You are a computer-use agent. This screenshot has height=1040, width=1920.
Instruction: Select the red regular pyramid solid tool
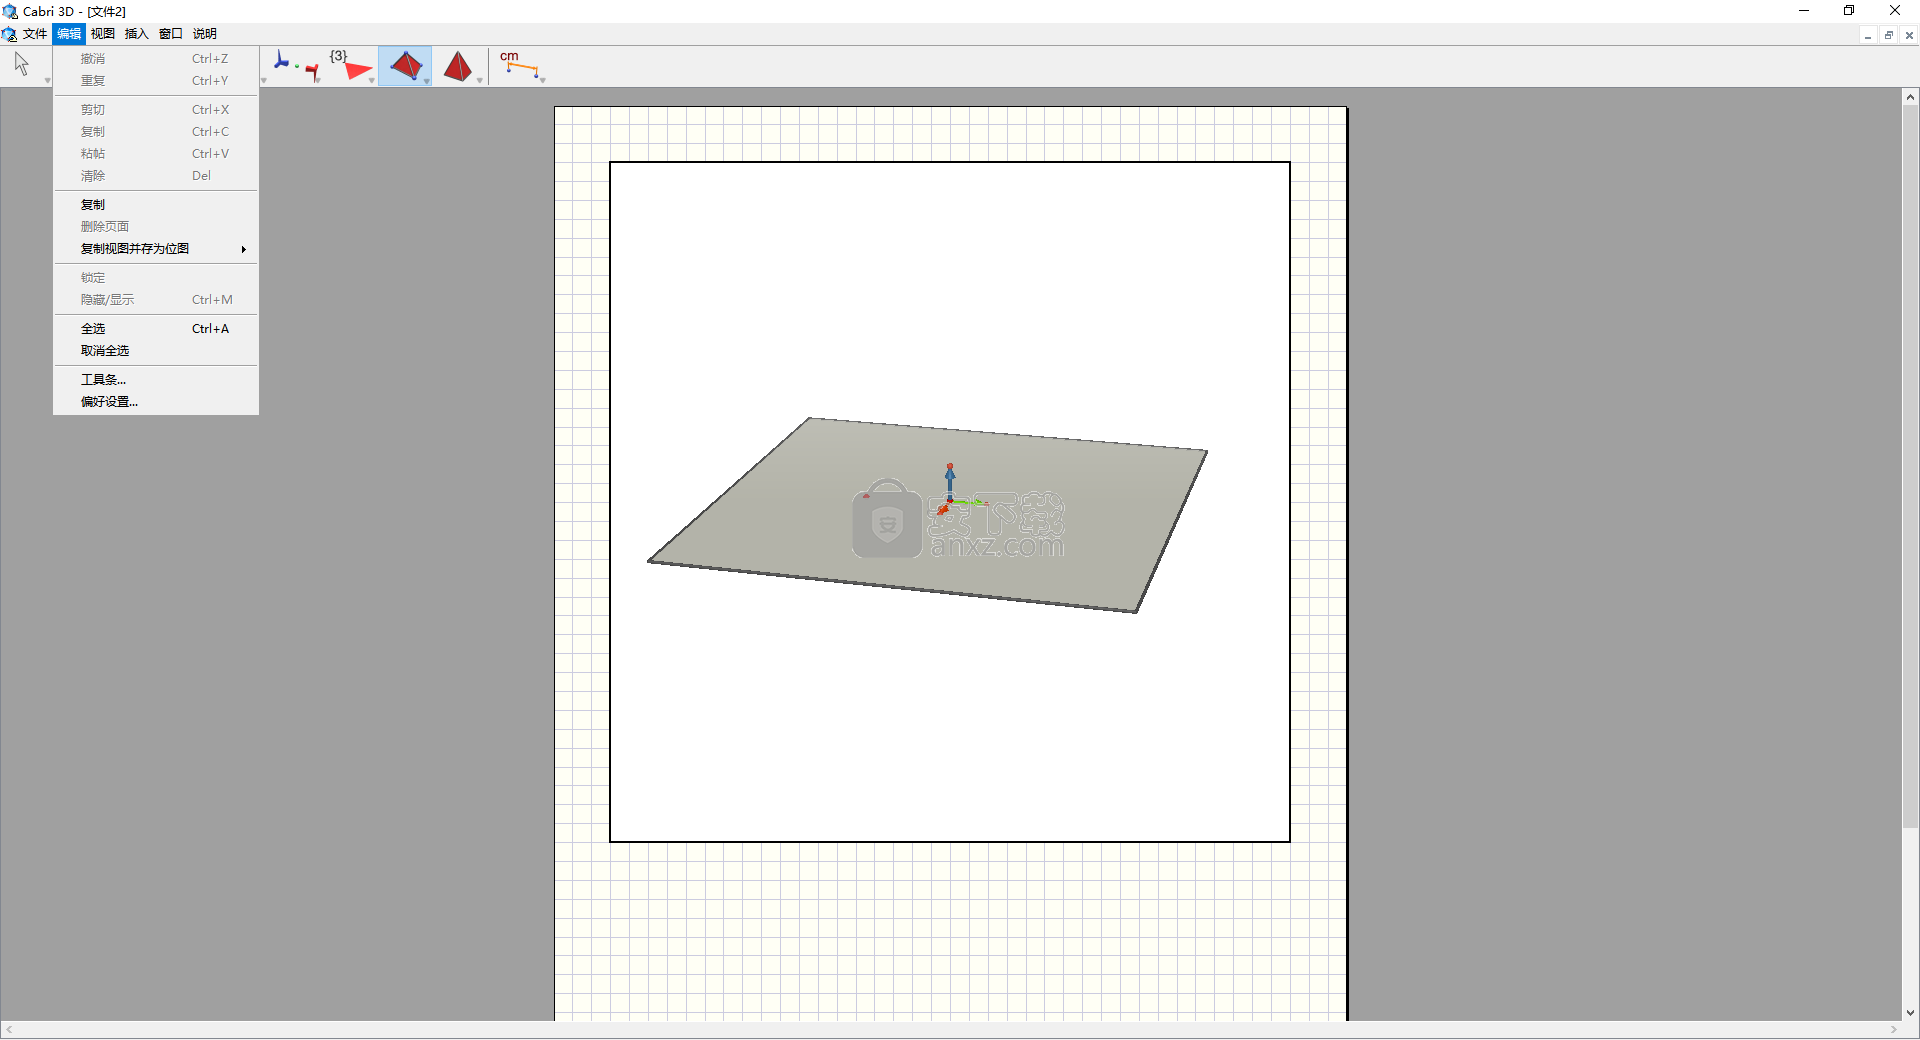(x=457, y=66)
